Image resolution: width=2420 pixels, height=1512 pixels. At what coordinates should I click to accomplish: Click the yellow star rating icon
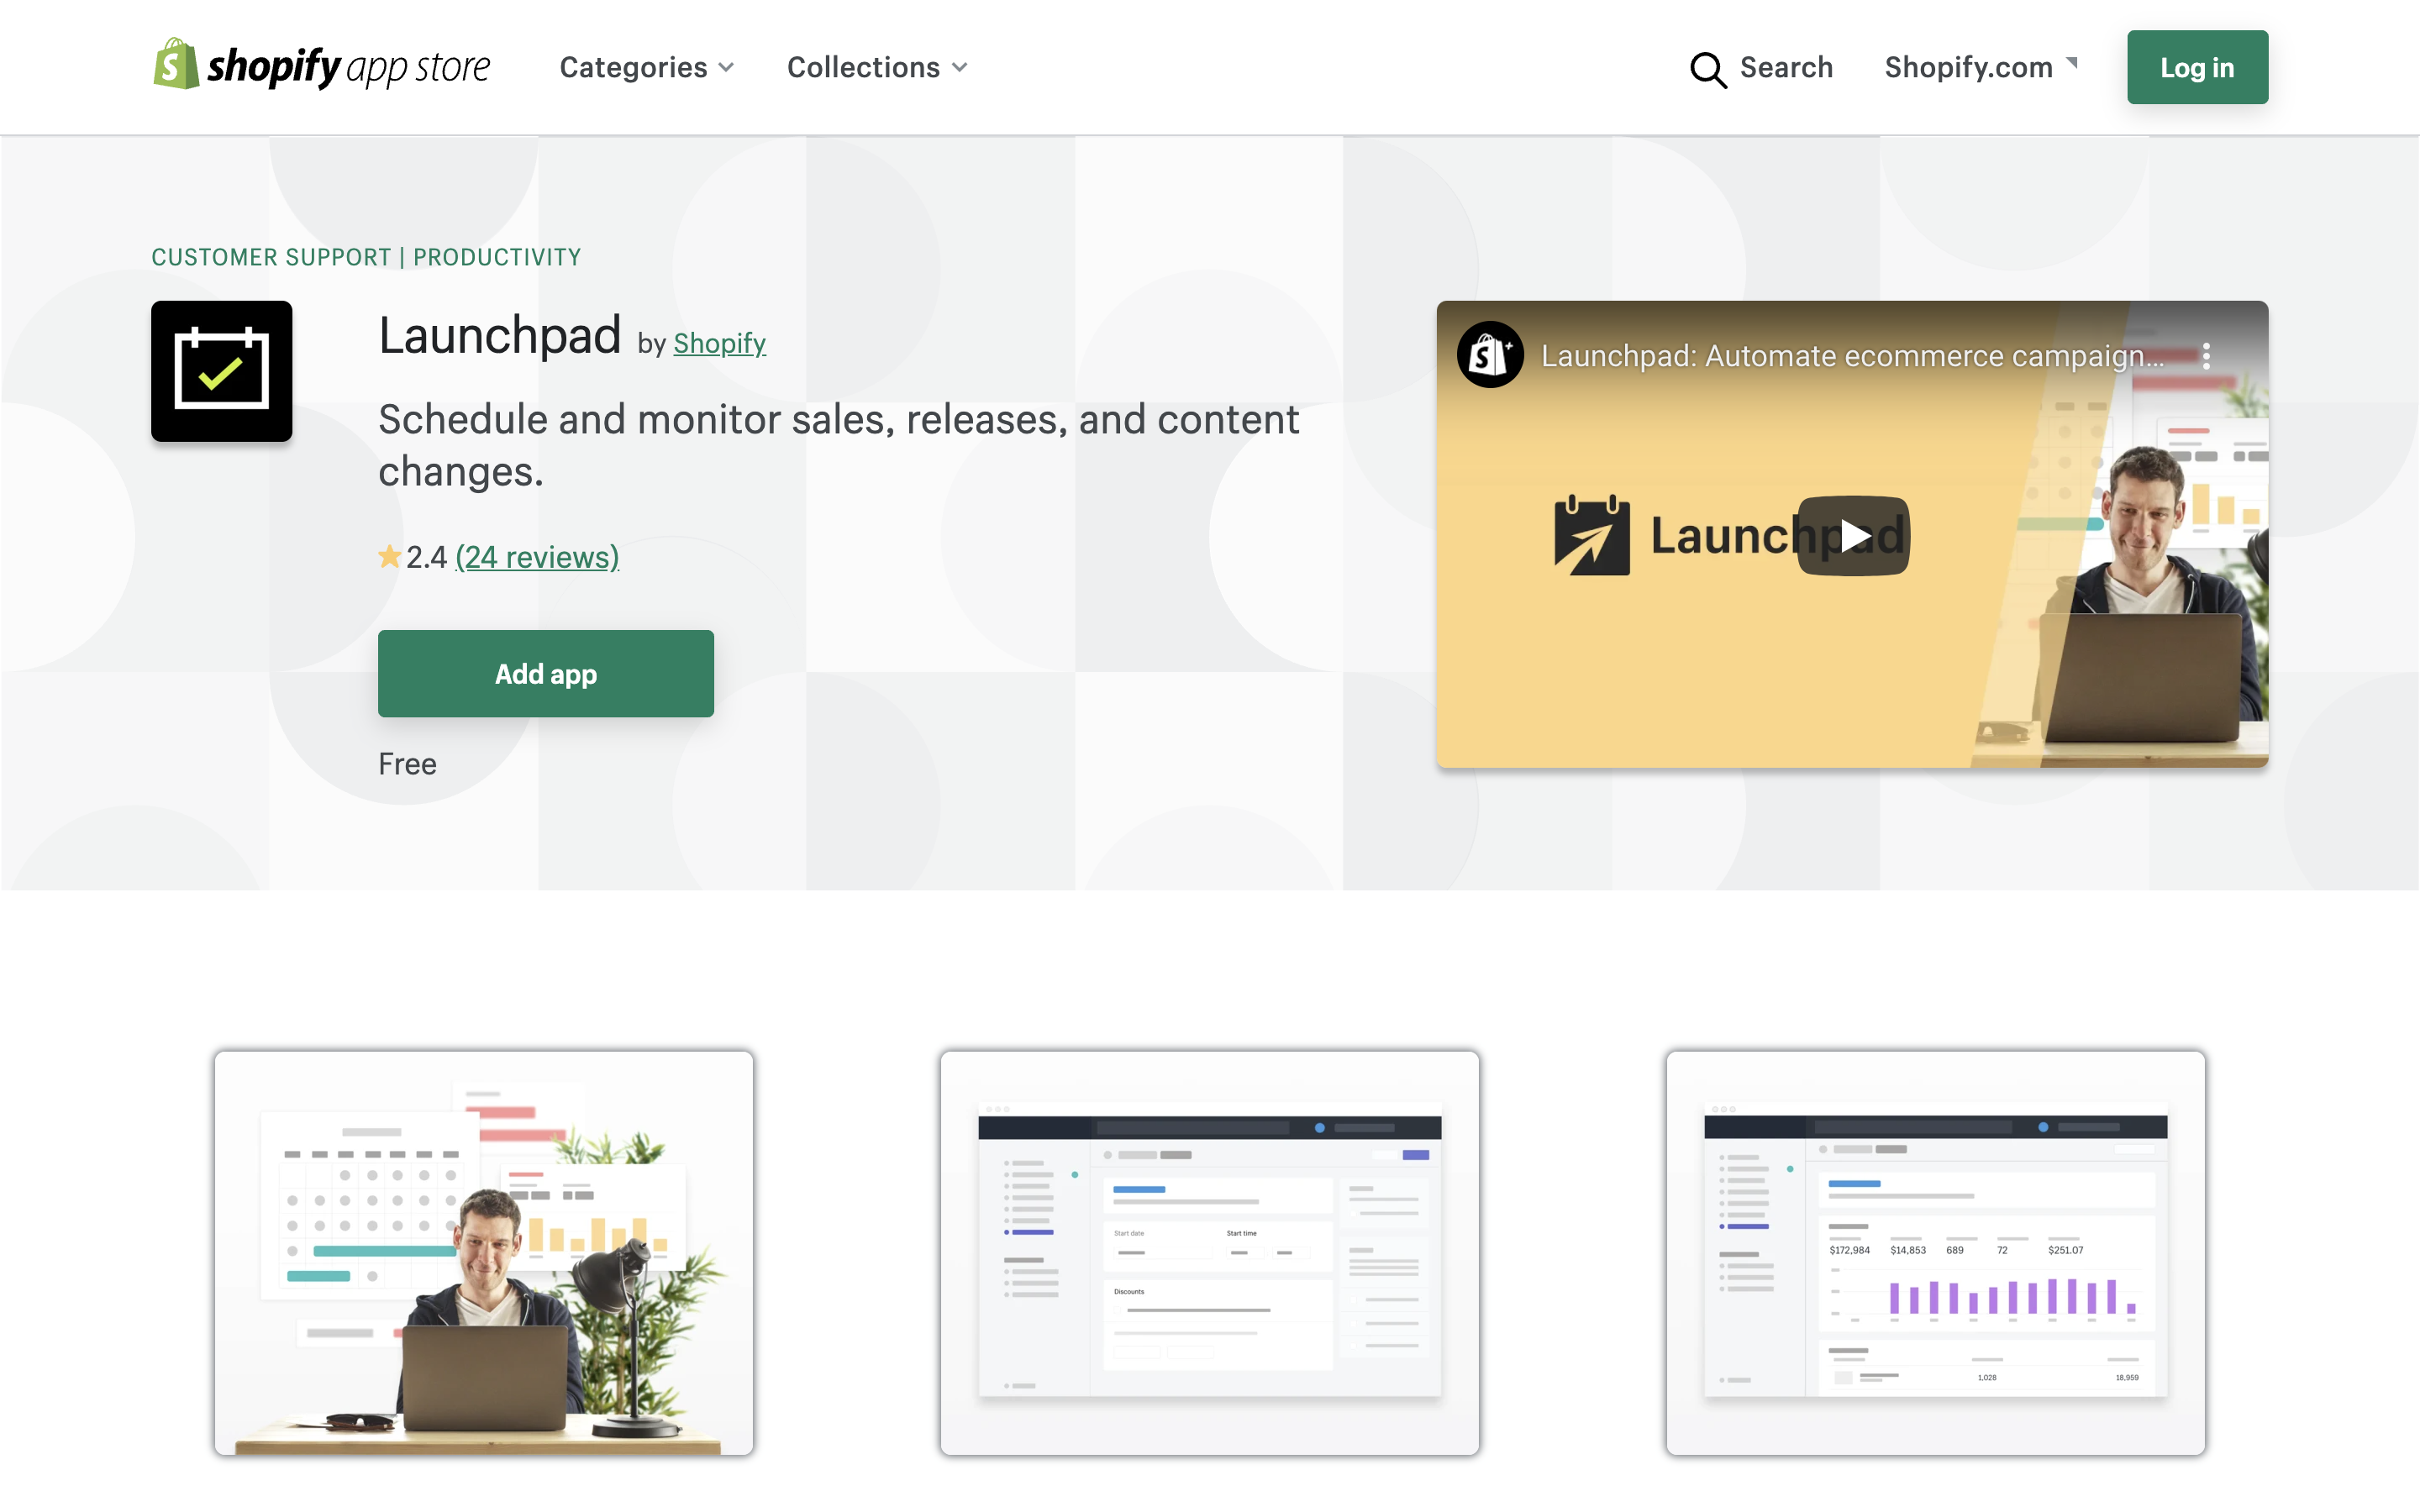[x=389, y=557]
